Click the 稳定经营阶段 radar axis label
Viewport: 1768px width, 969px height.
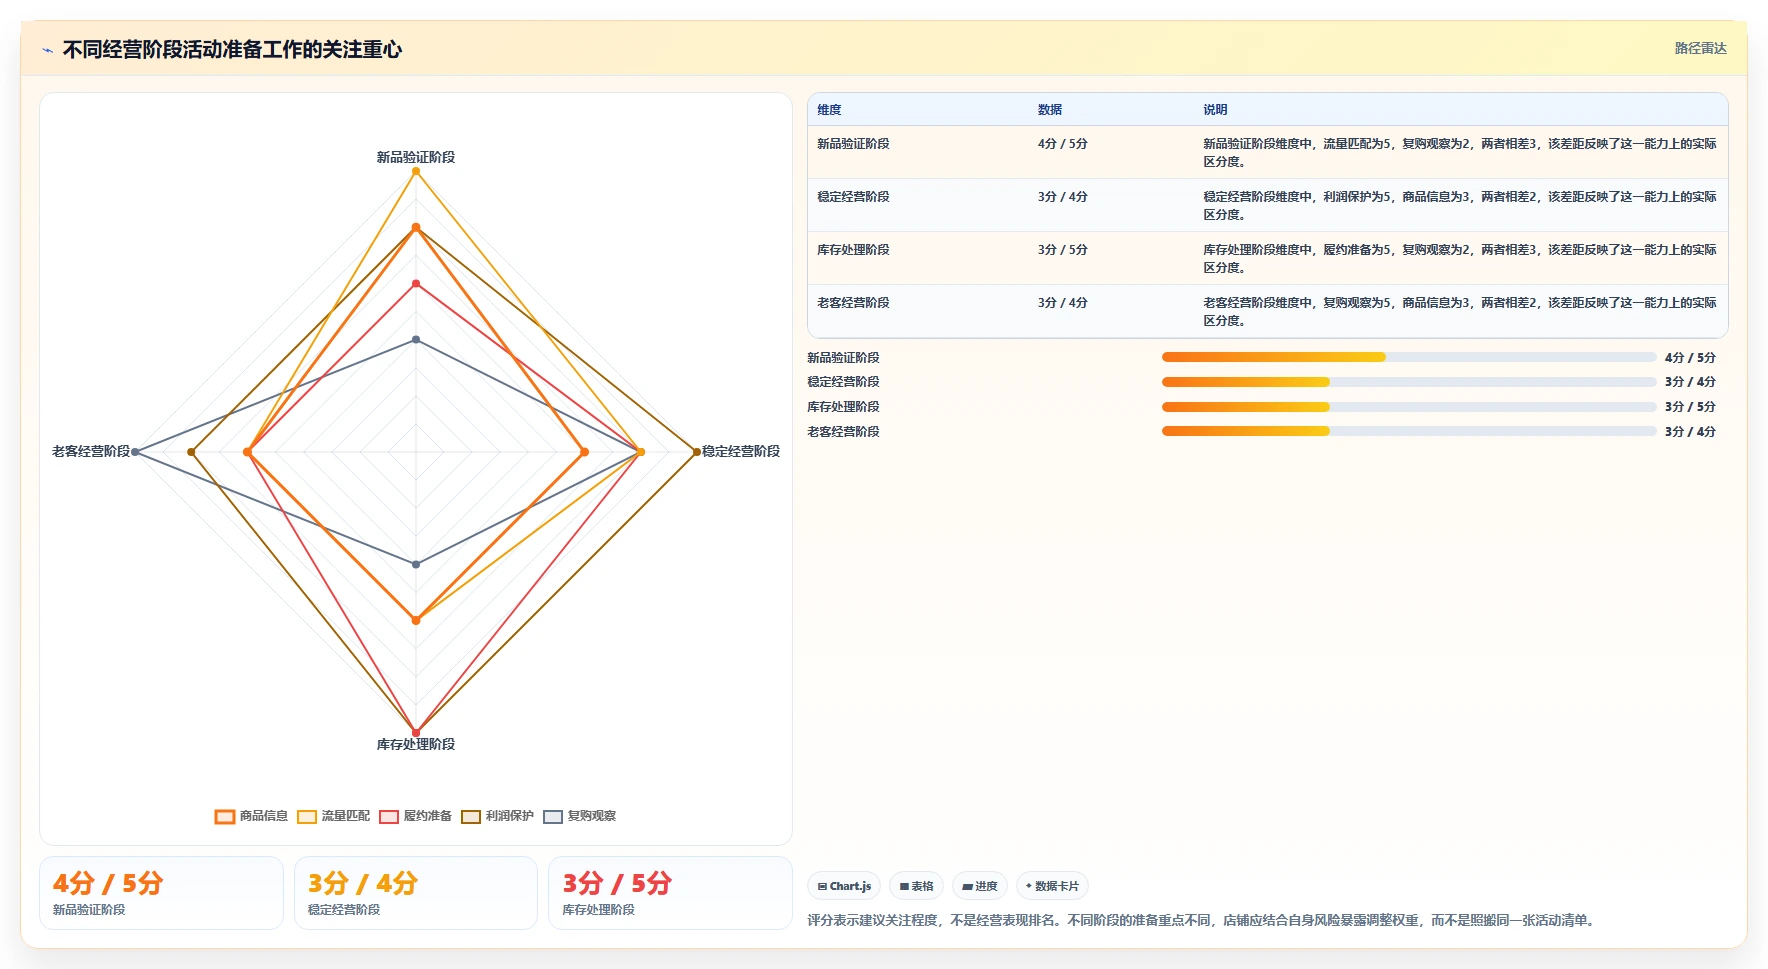(x=741, y=451)
